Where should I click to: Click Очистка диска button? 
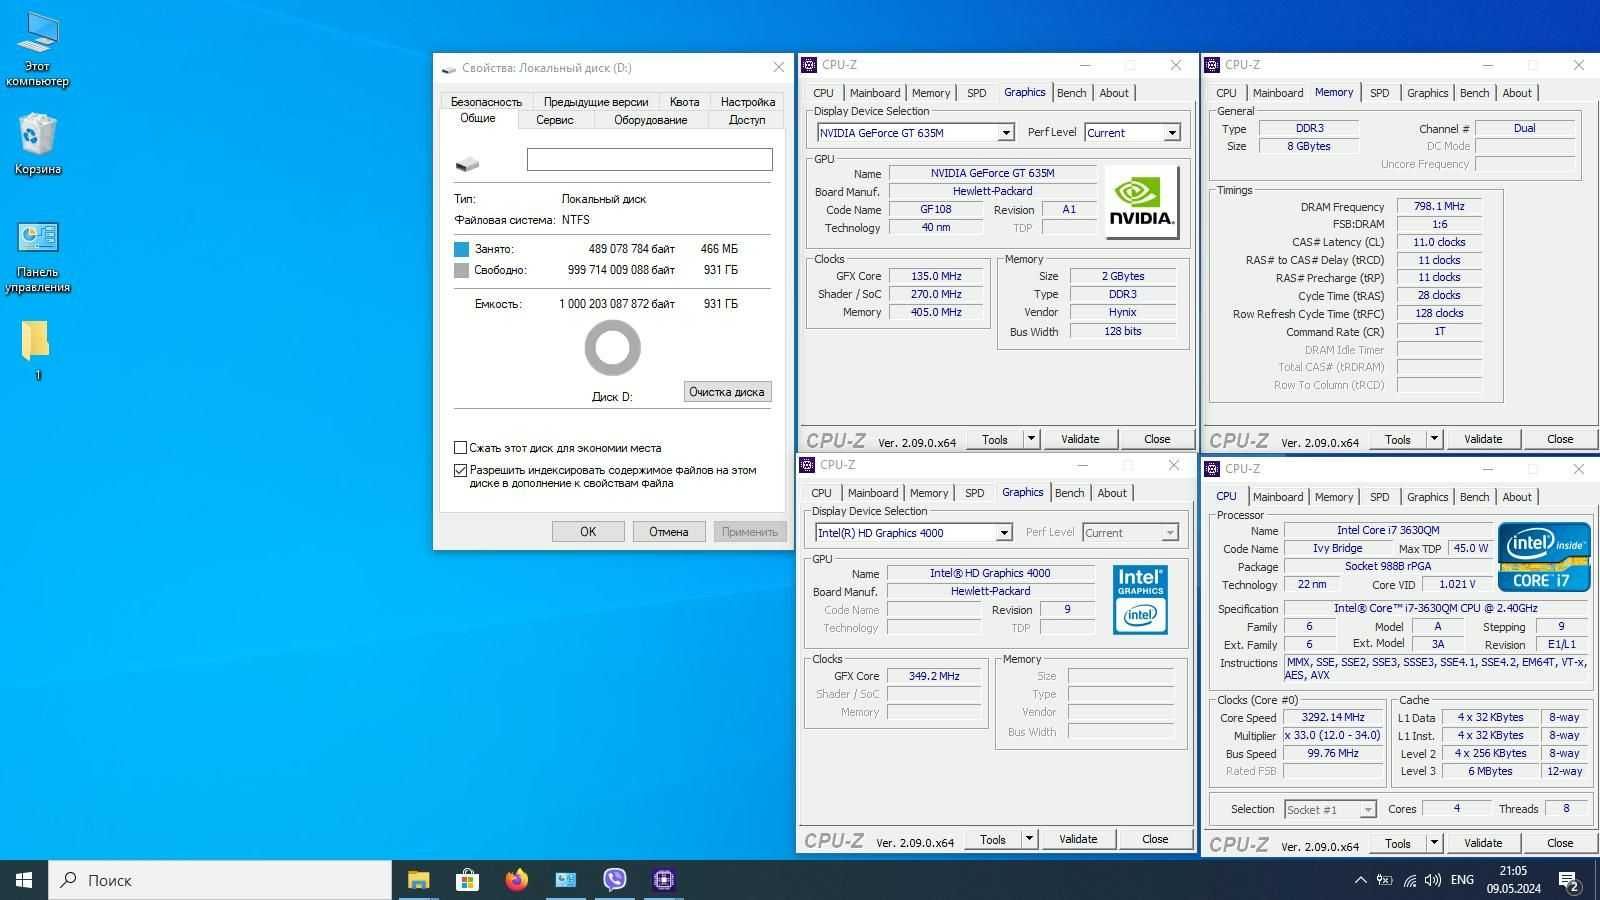coord(727,392)
